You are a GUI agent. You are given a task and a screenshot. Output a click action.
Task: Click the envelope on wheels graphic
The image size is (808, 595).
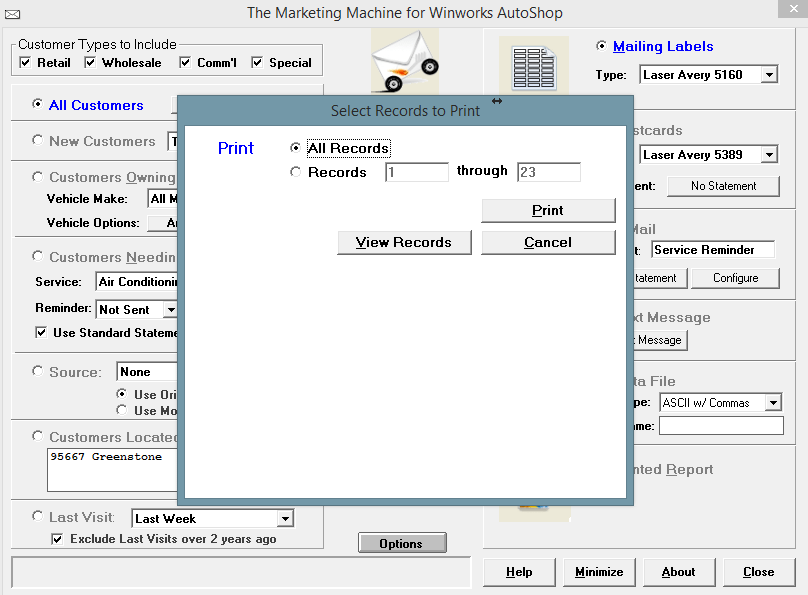tap(405, 62)
